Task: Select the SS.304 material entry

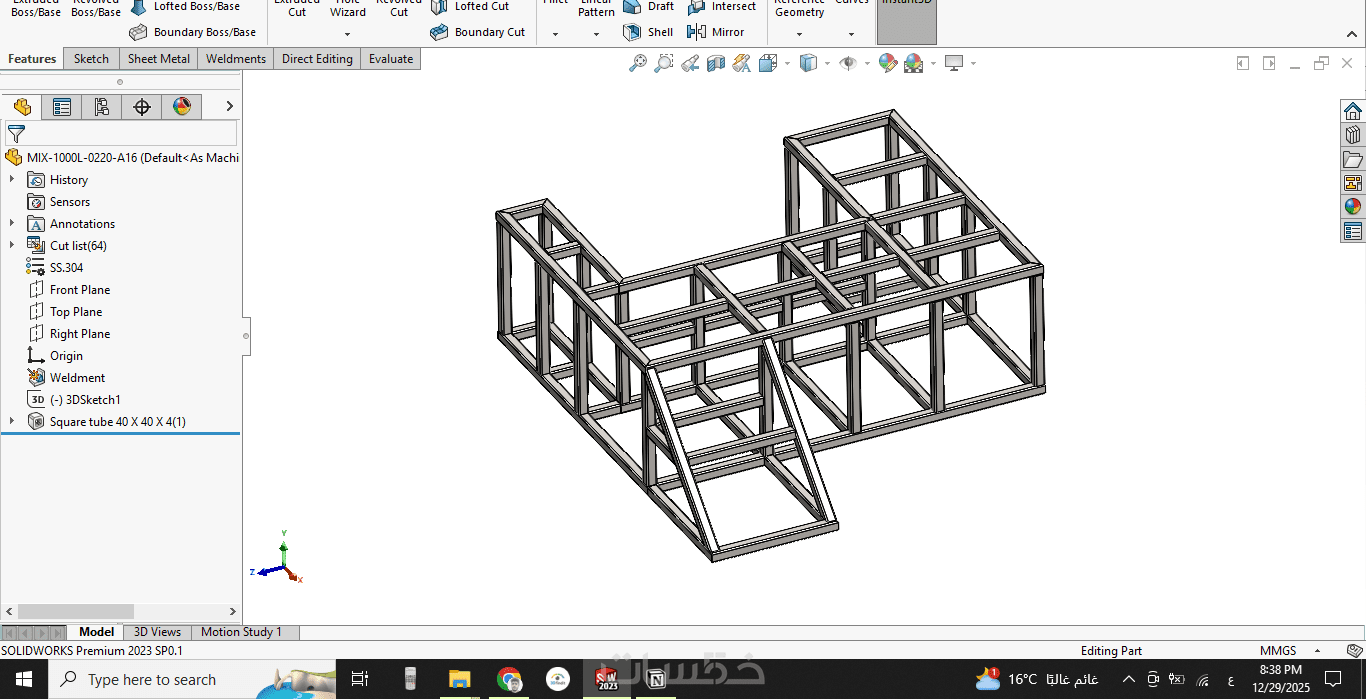Action: (x=55, y=267)
